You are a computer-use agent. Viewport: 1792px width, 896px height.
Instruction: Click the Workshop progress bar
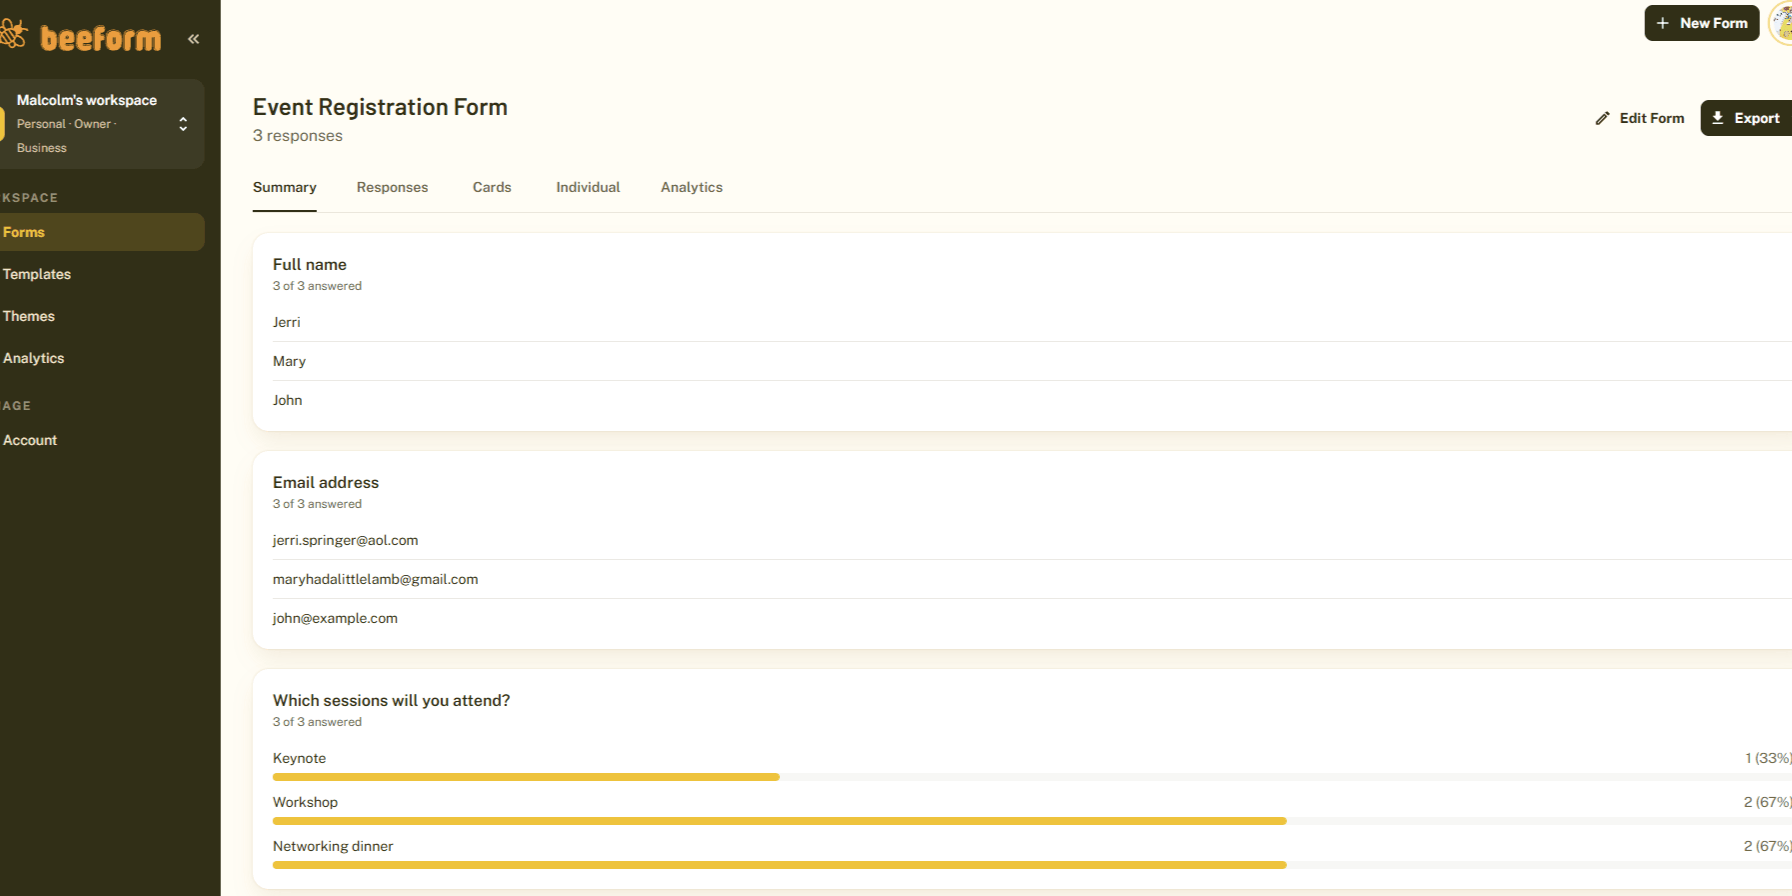point(1032,821)
